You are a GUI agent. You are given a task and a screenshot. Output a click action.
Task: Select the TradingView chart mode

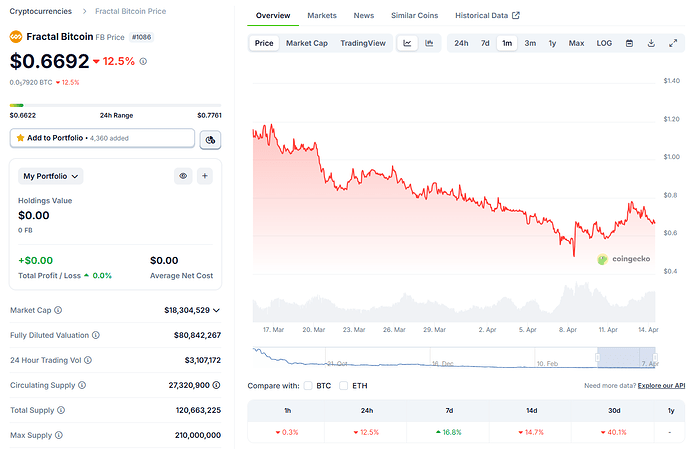click(363, 43)
